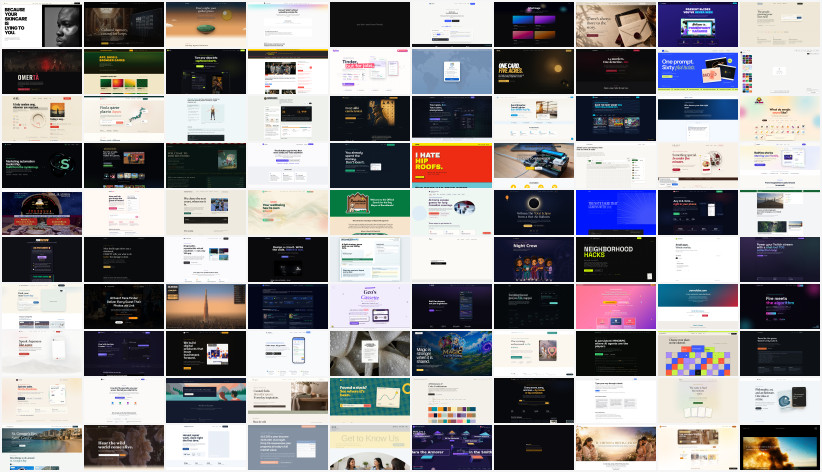Viewport: 822px width, 472px height.
Task: Click the 'Tinder' headline thumbnail
Action: click(x=370, y=71)
